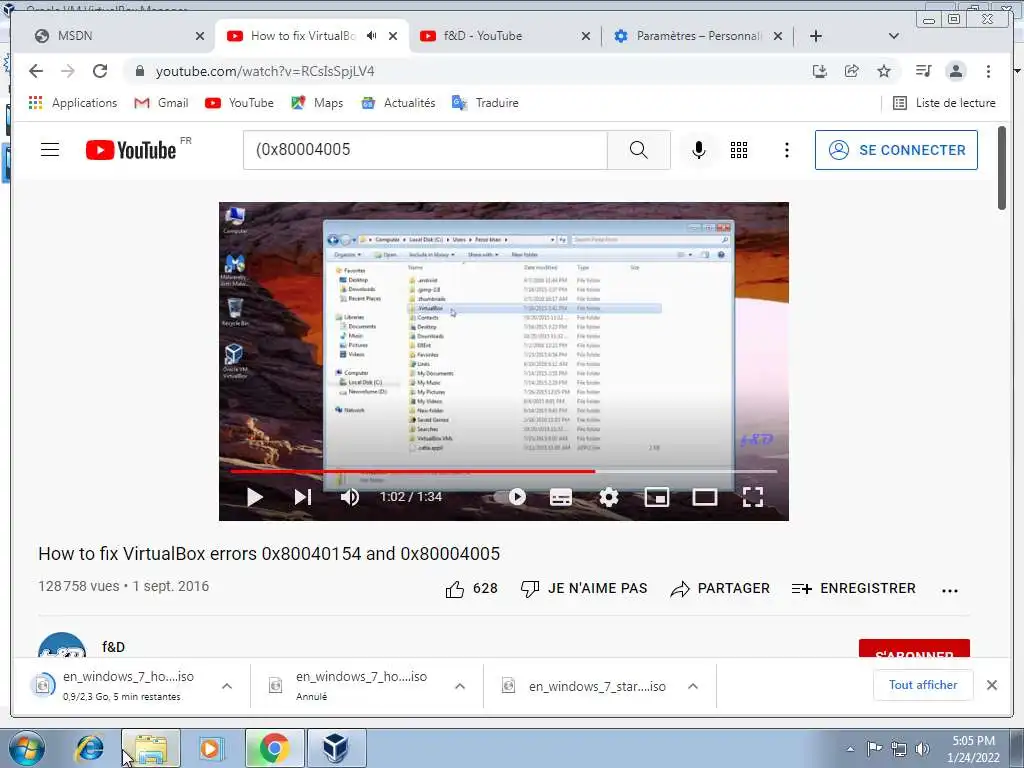Viewport: 1024px width, 768px height.
Task: Click PARTAGER to share the video
Action: tap(720, 589)
